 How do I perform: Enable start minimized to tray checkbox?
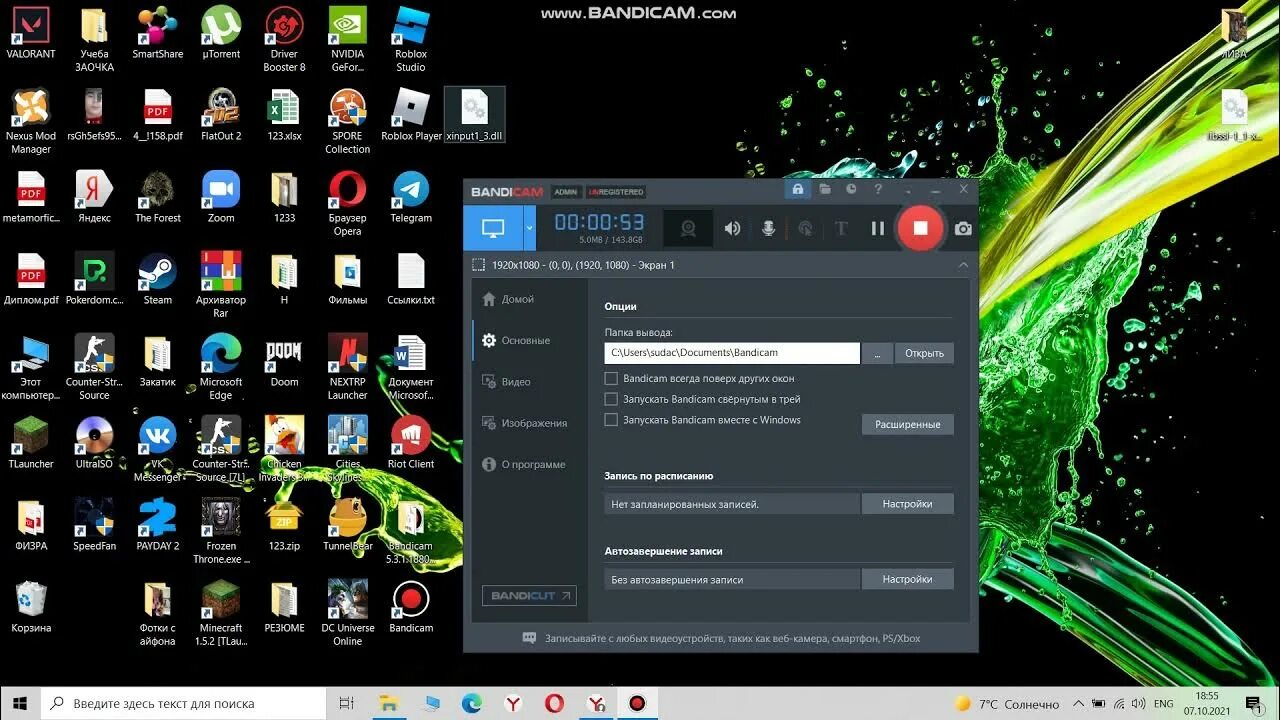point(611,399)
